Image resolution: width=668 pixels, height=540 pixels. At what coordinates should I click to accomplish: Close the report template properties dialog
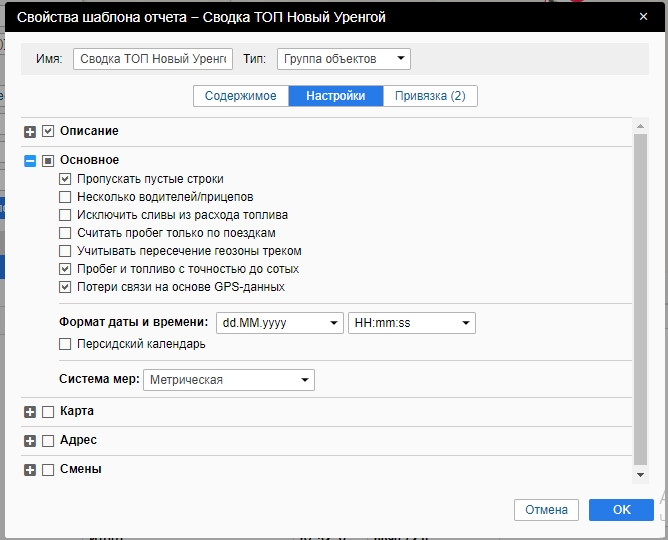641,17
